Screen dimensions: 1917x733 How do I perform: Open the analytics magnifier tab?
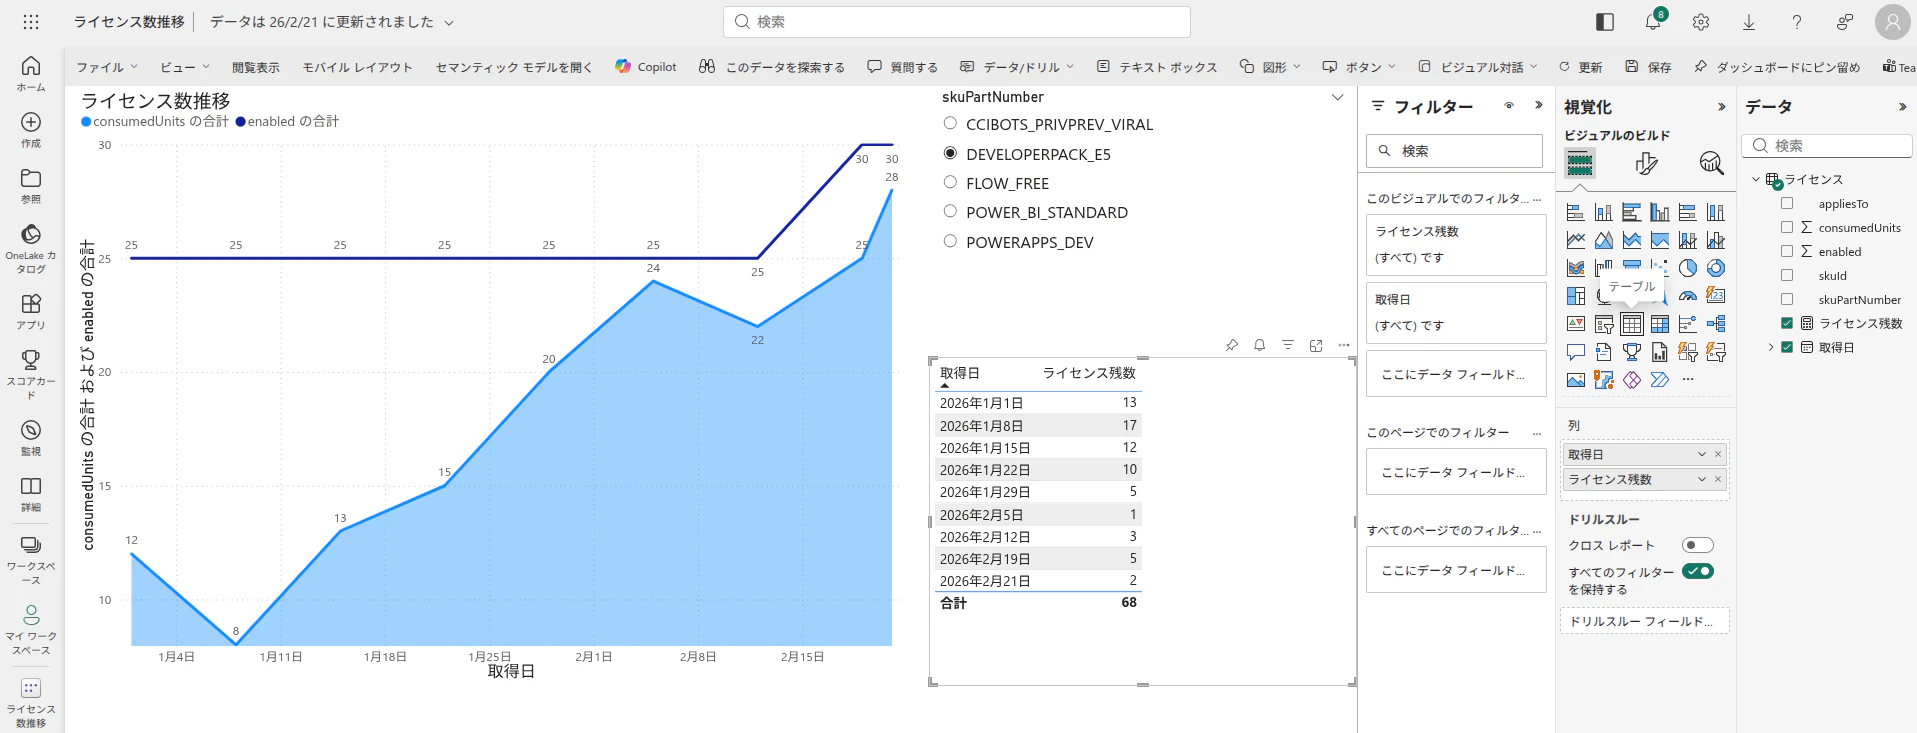tap(1711, 163)
